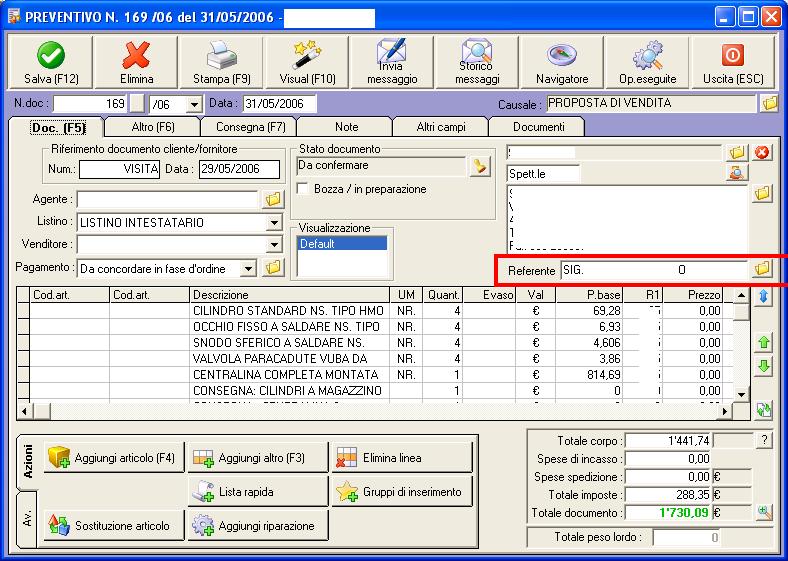This screenshot has width=788, height=561.
Task: Open folder icon next to Pagamento field
Action: (273, 268)
